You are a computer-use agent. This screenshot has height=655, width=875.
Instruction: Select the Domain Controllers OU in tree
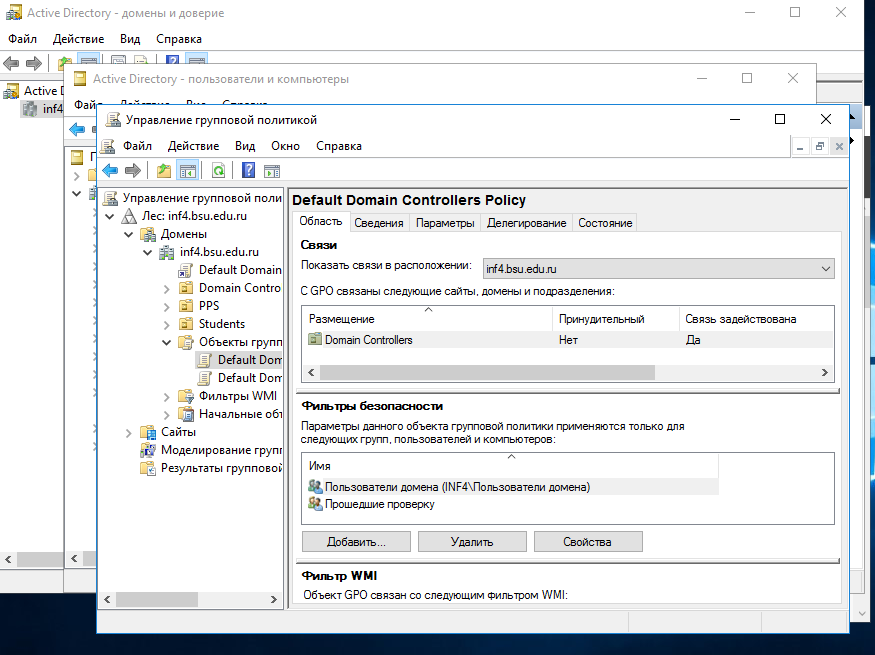click(x=240, y=288)
